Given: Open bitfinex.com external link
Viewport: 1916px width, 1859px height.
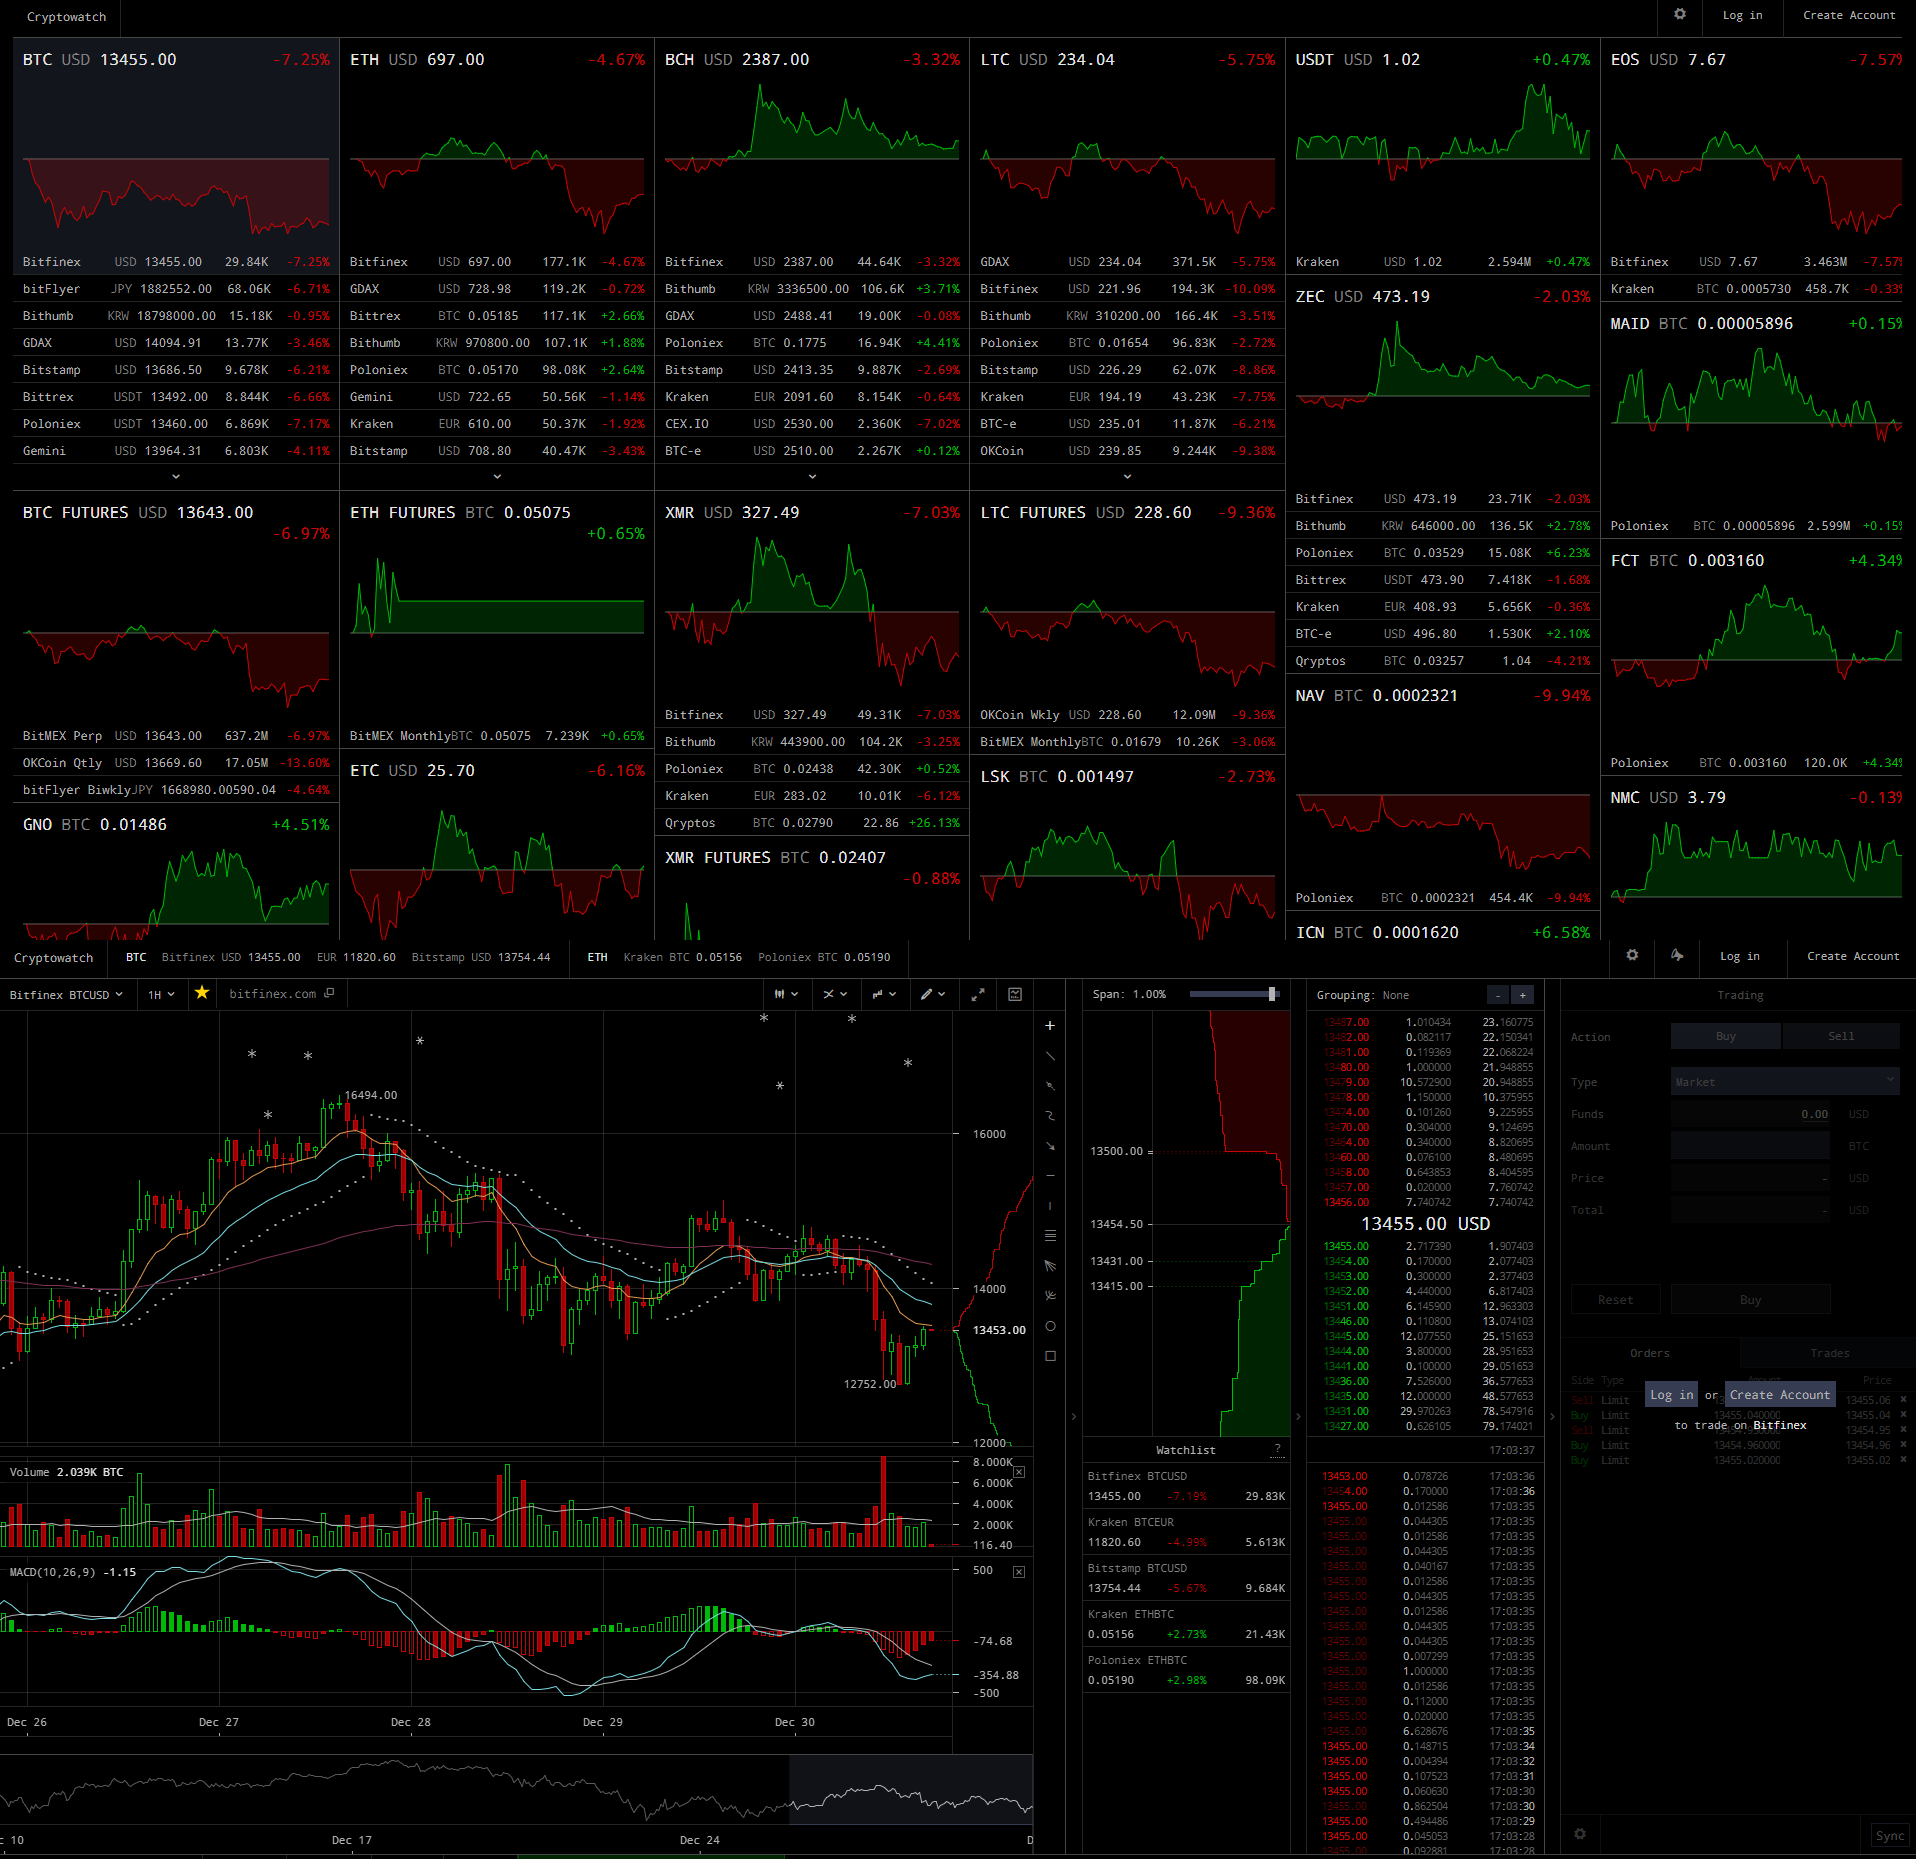Looking at the screenshot, I should click(x=281, y=994).
